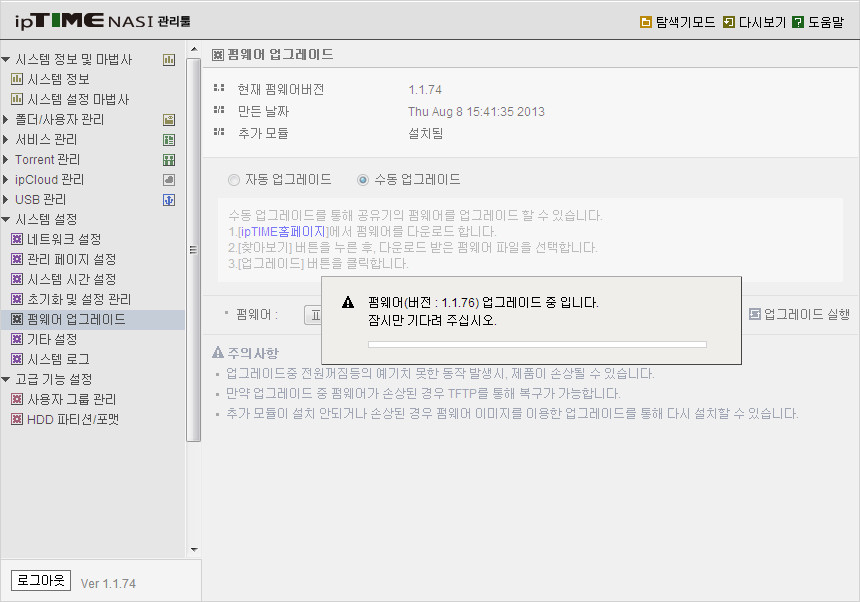
Task: Click the icon left of 시스템 시간 설정
Action: [x=17, y=279]
